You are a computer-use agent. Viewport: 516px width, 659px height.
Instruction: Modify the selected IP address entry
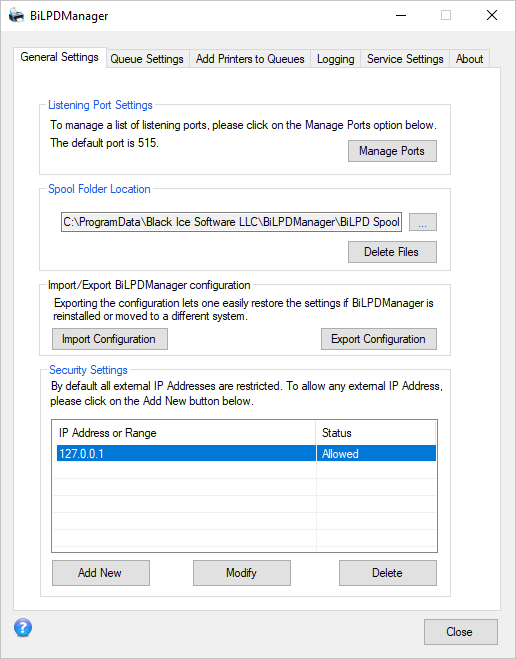pos(242,573)
